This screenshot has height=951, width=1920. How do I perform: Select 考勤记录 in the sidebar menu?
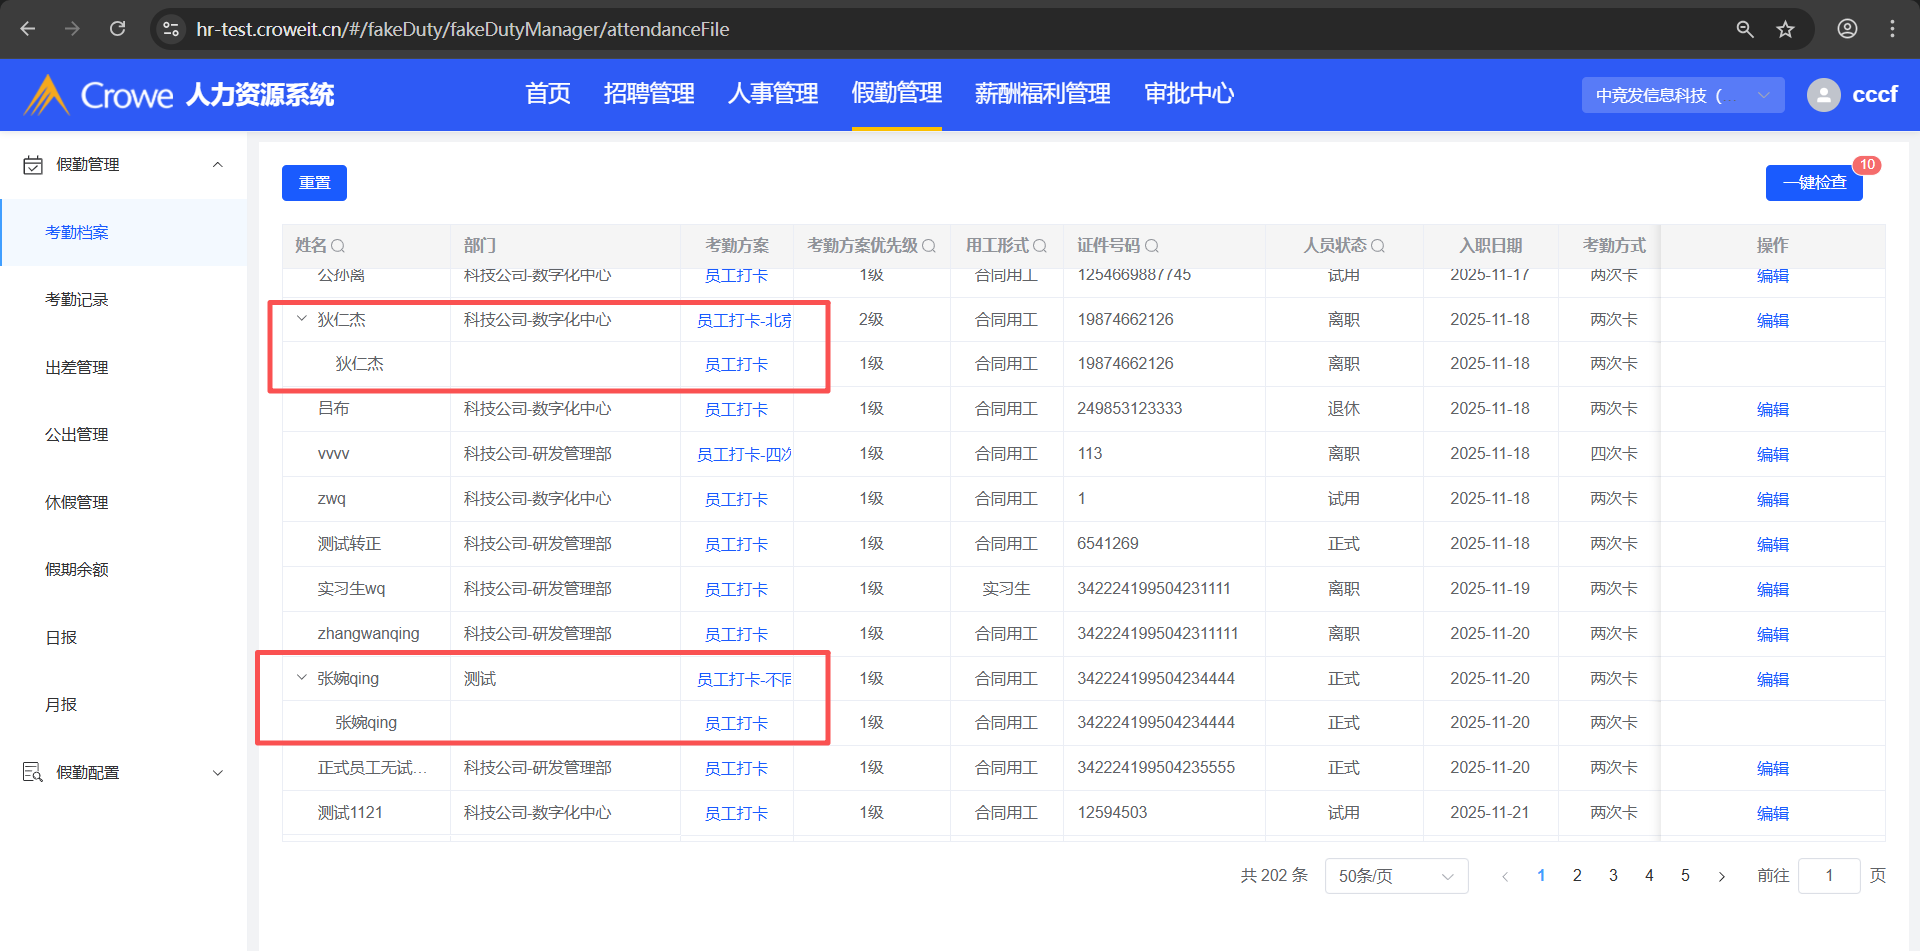77,300
